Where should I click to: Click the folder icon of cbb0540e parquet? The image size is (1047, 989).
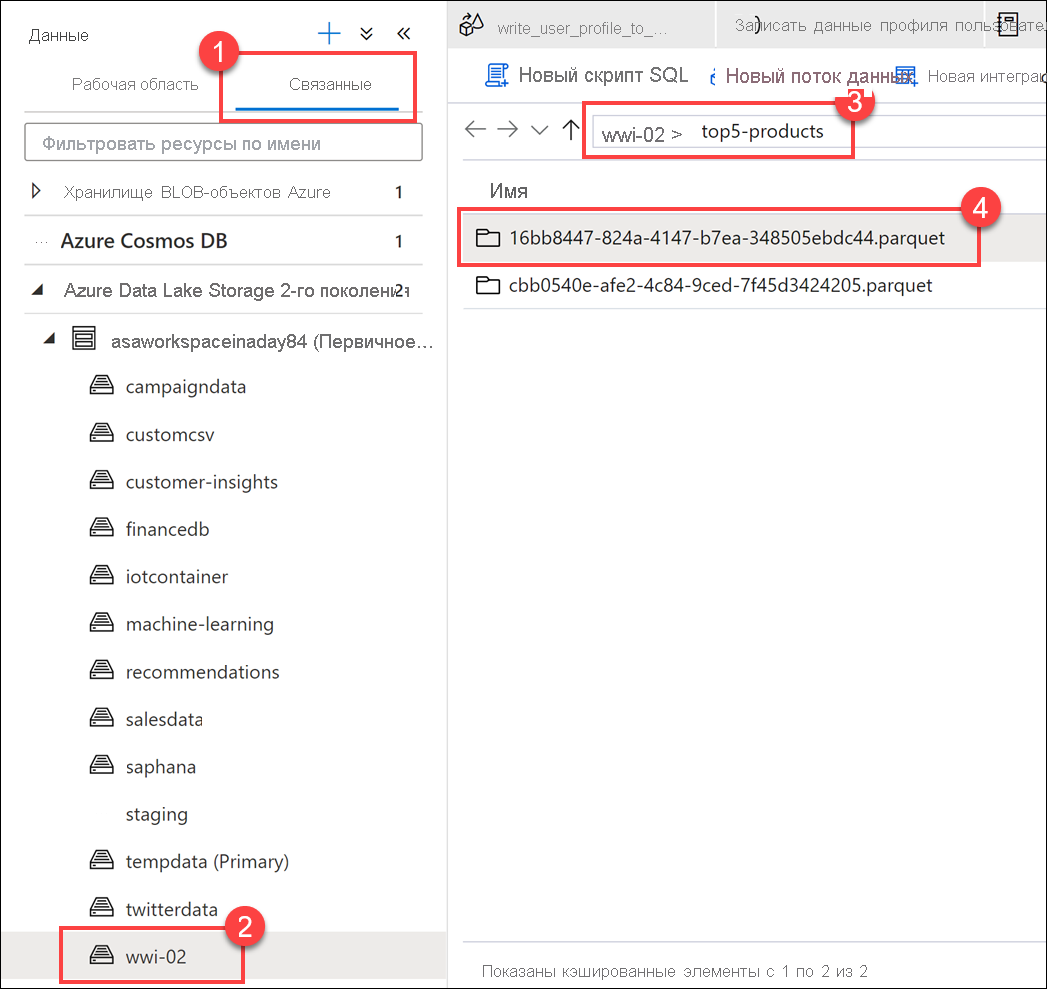487,285
